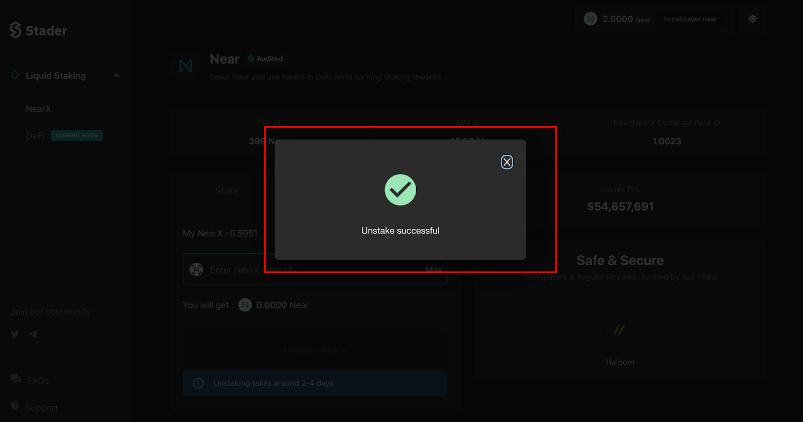Click the Stader TVL value $54,657,691

tap(620, 206)
